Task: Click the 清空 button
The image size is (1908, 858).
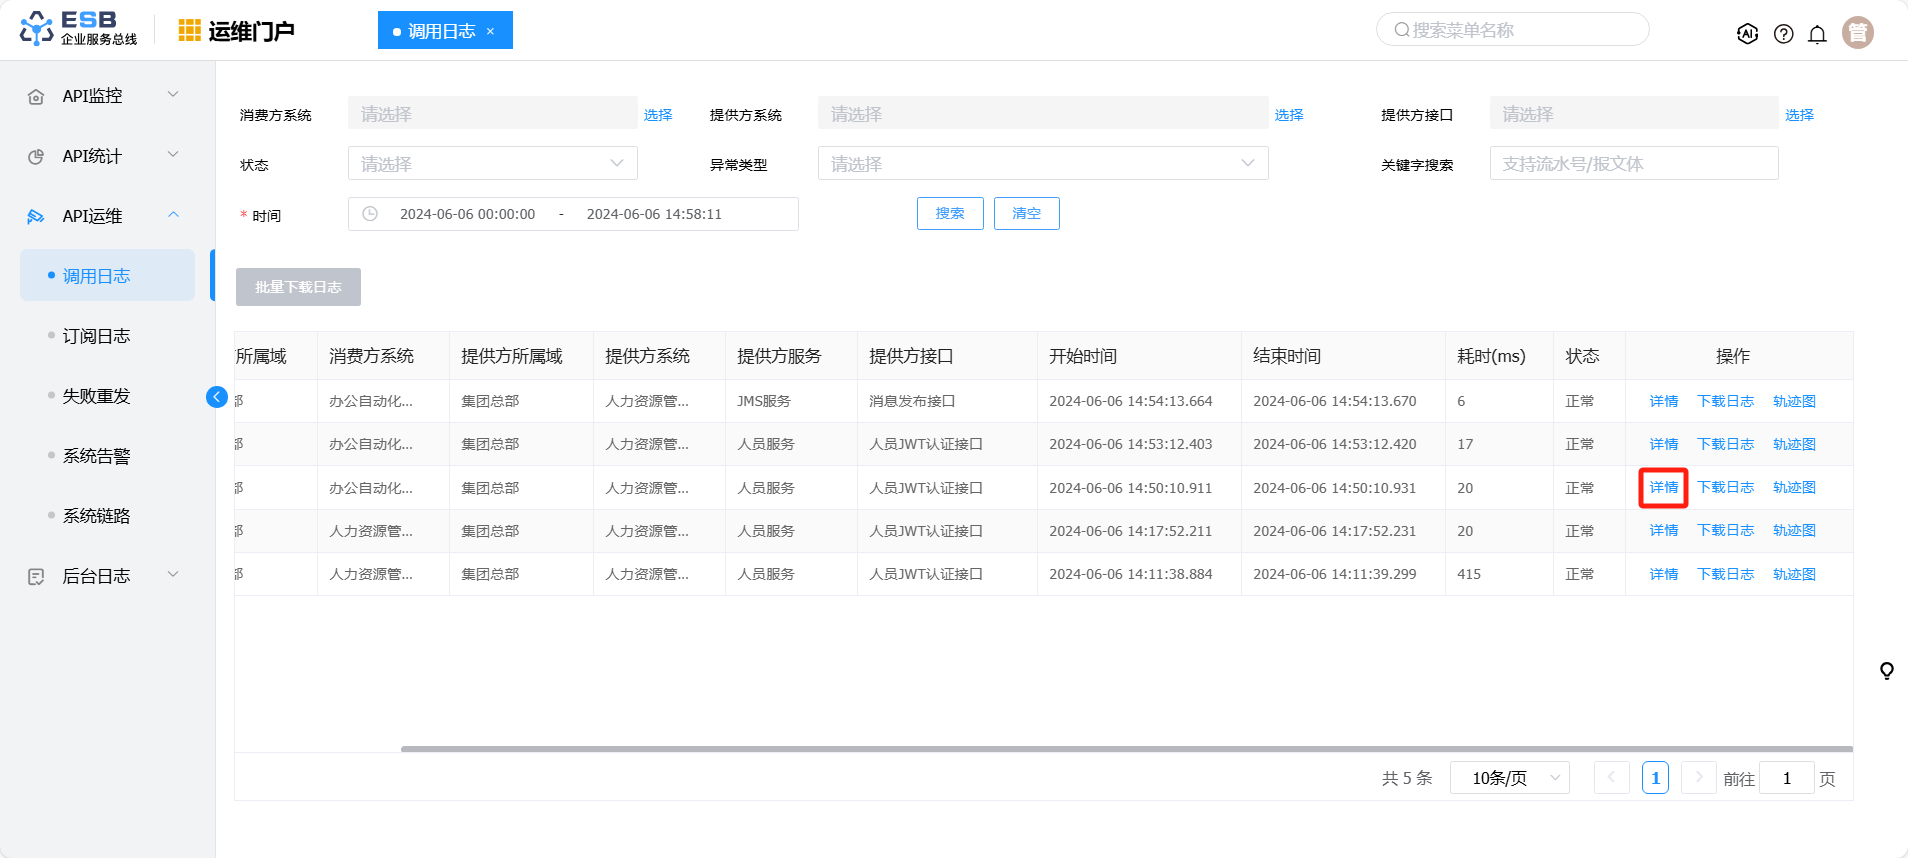Action: 1026,213
